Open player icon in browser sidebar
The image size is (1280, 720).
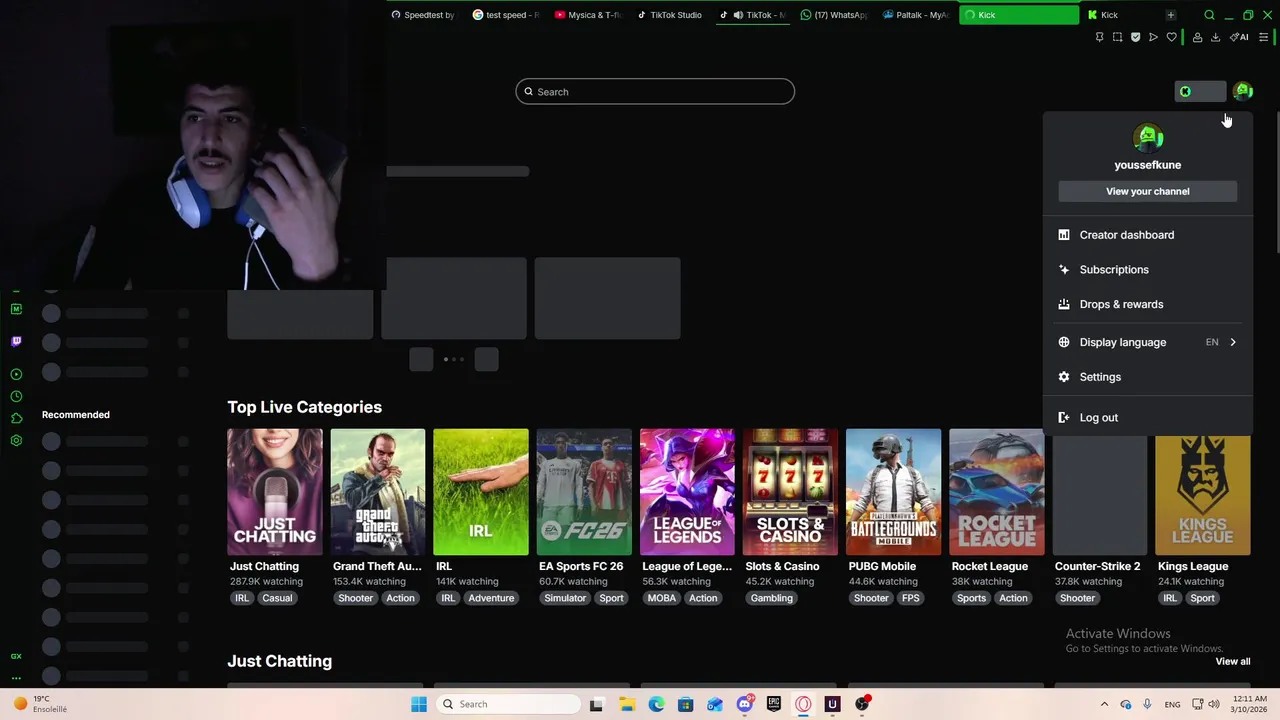tap(16, 374)
